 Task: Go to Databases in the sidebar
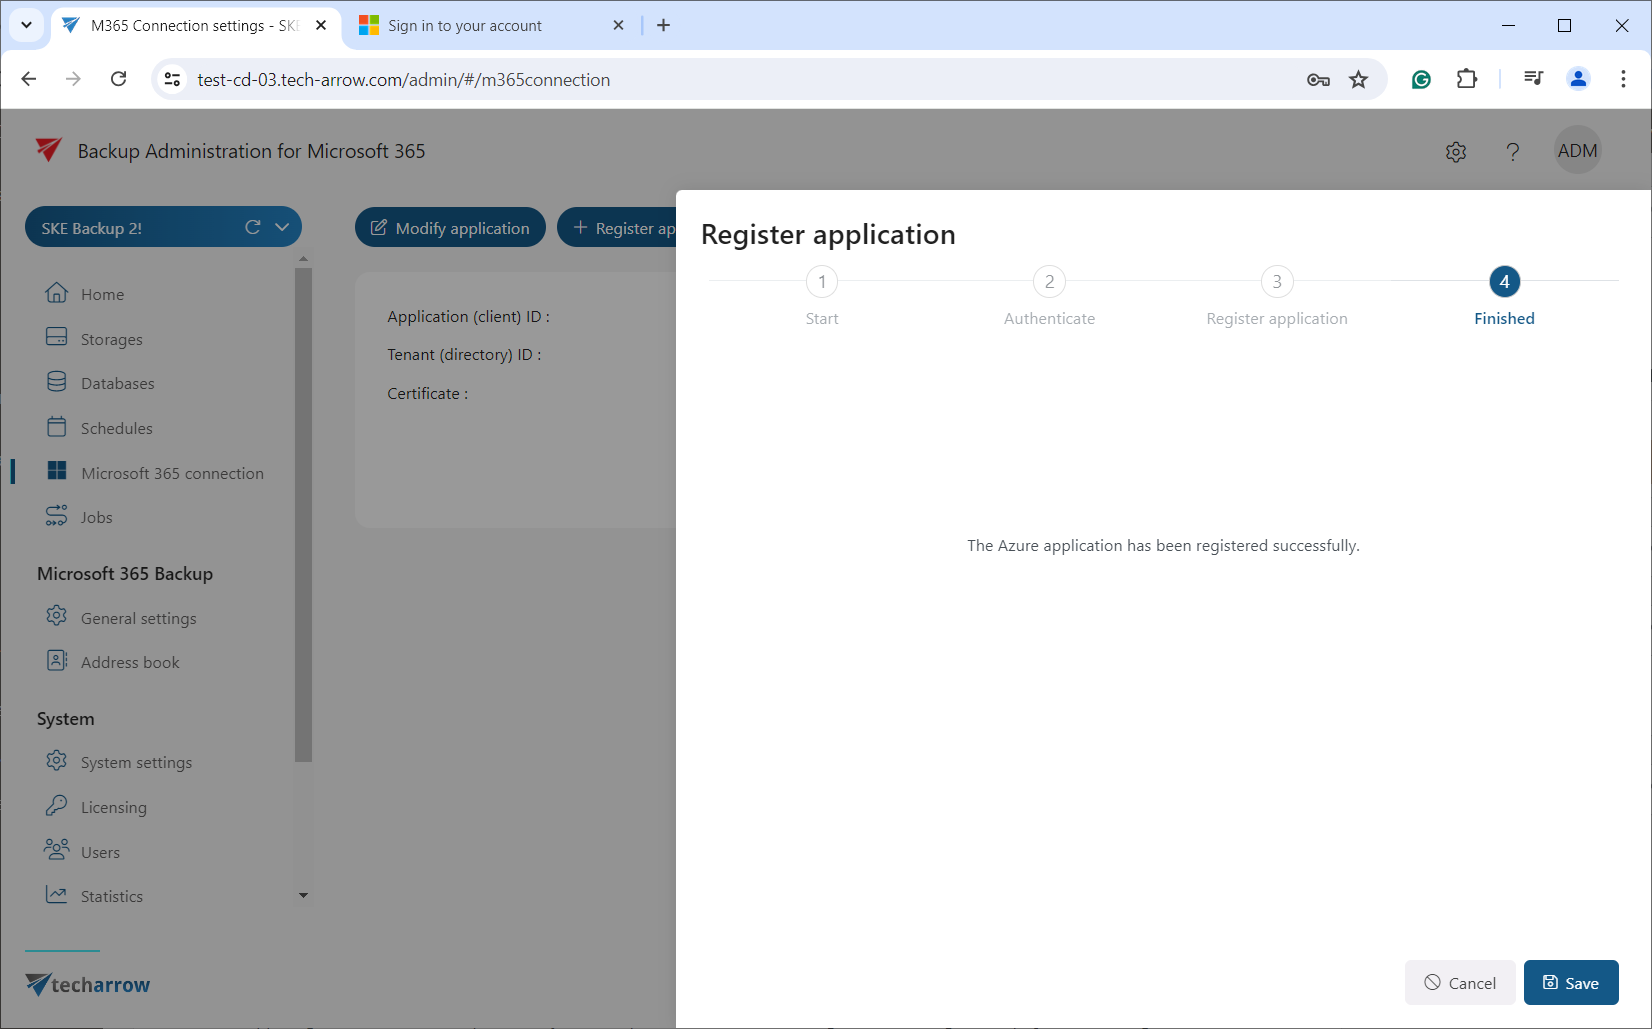point(117,383)
